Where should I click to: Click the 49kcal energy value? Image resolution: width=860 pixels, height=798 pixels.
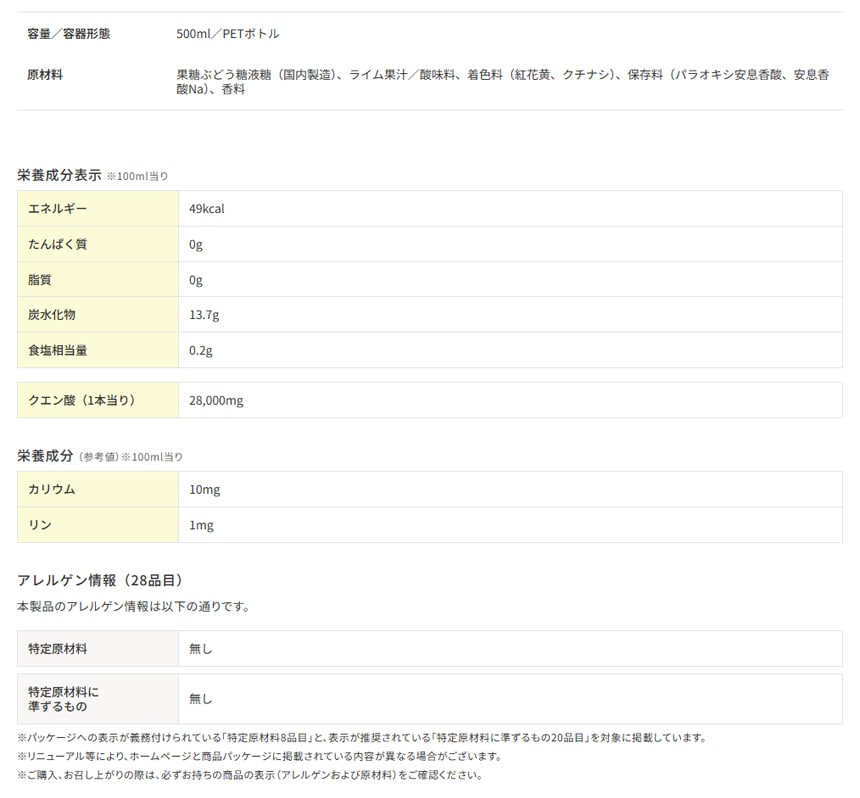[206, 209]
